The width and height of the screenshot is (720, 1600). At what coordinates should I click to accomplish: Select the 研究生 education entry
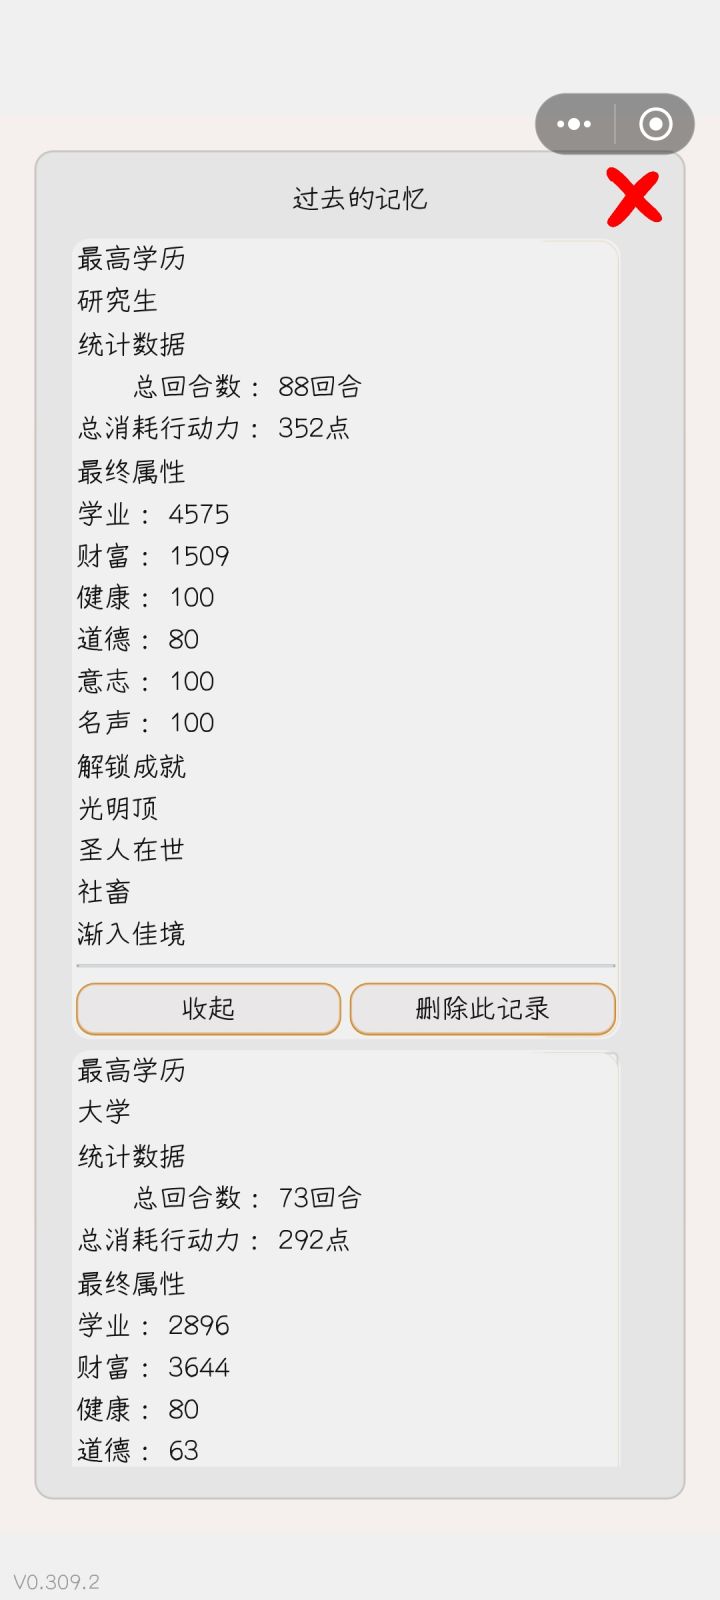click(x=118, y=301)
